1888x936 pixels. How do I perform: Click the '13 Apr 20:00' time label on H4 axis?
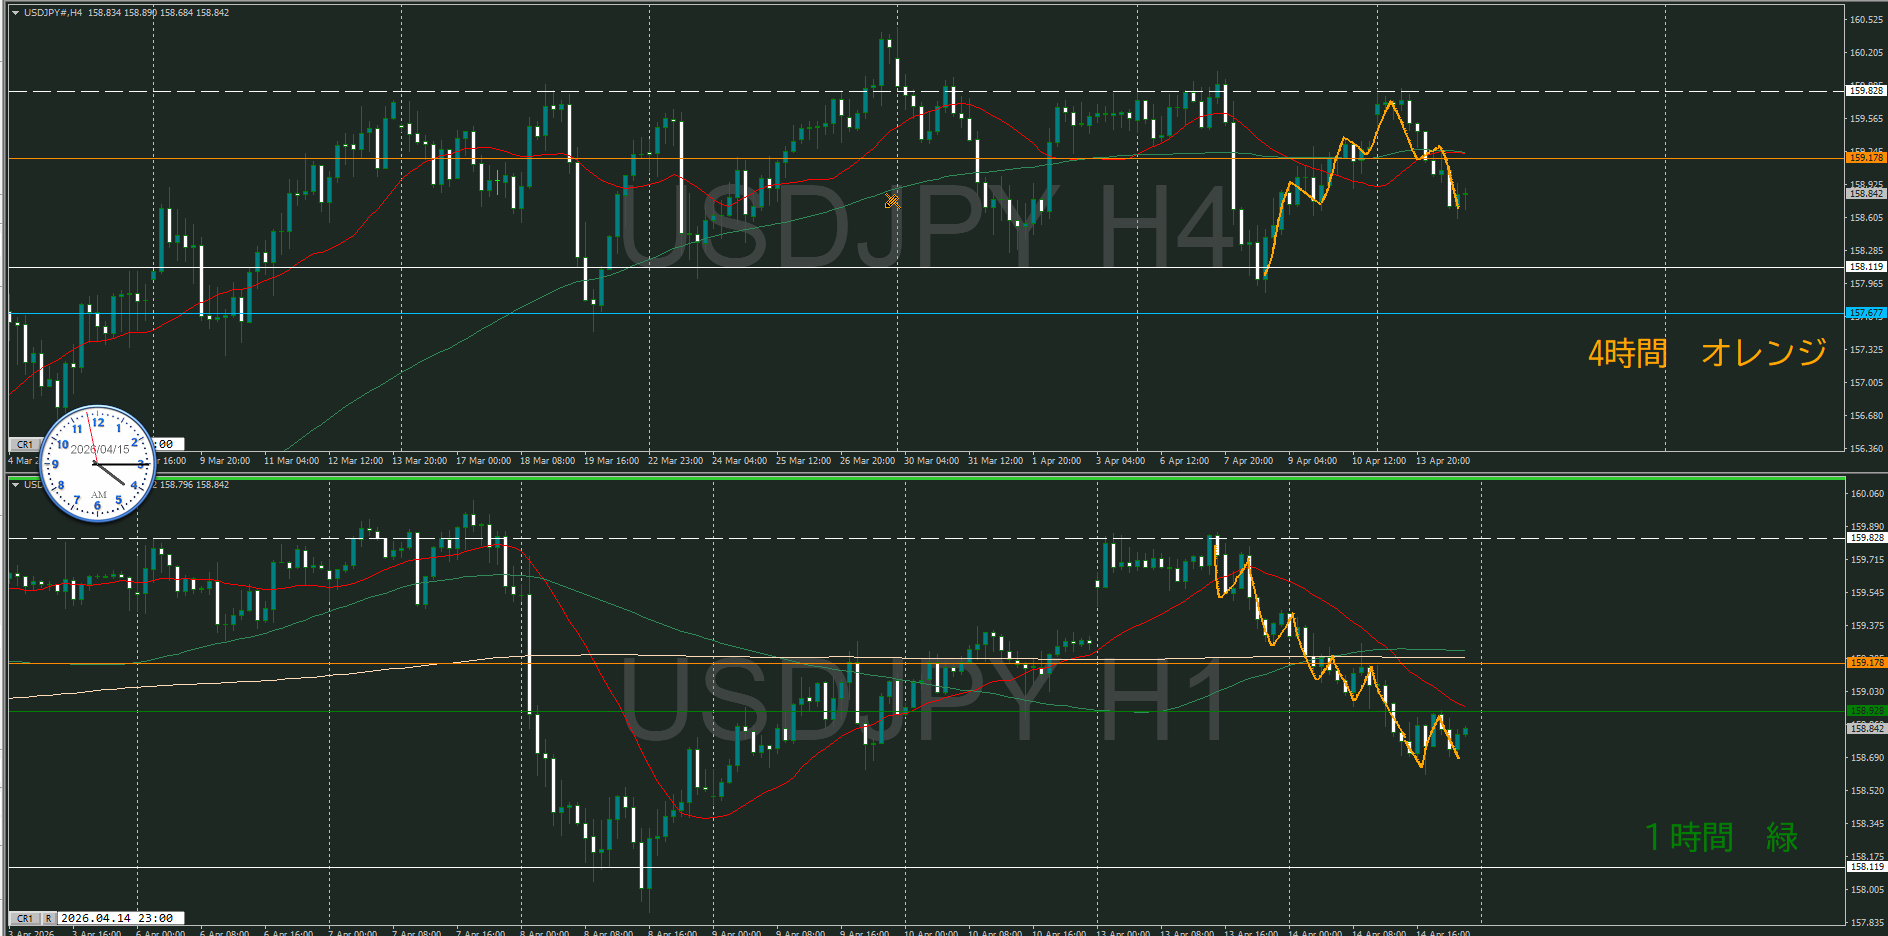pos(1442,461)
